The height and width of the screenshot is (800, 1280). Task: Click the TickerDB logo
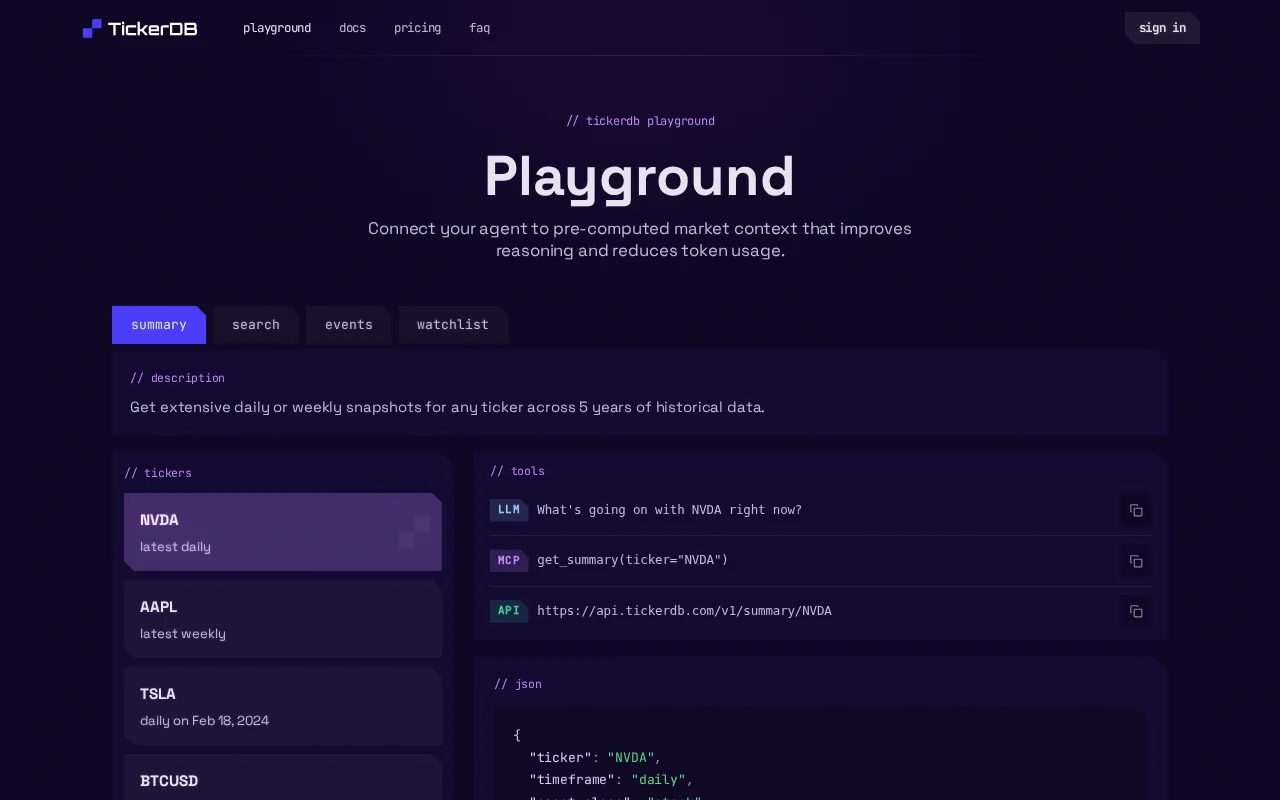click(x=140, y=28)
